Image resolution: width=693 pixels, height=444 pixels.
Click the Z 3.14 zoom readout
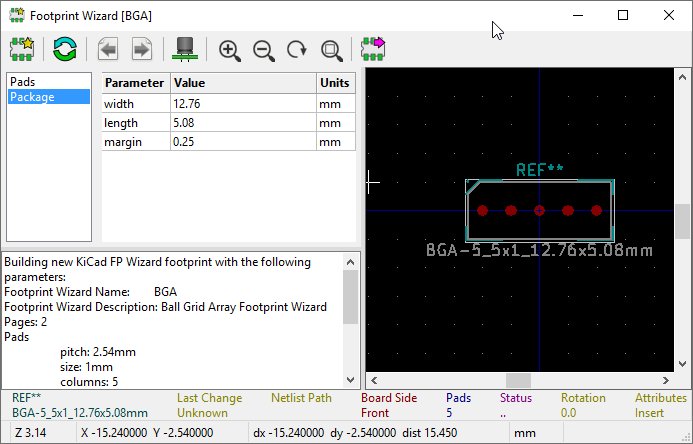click(31, 433)
